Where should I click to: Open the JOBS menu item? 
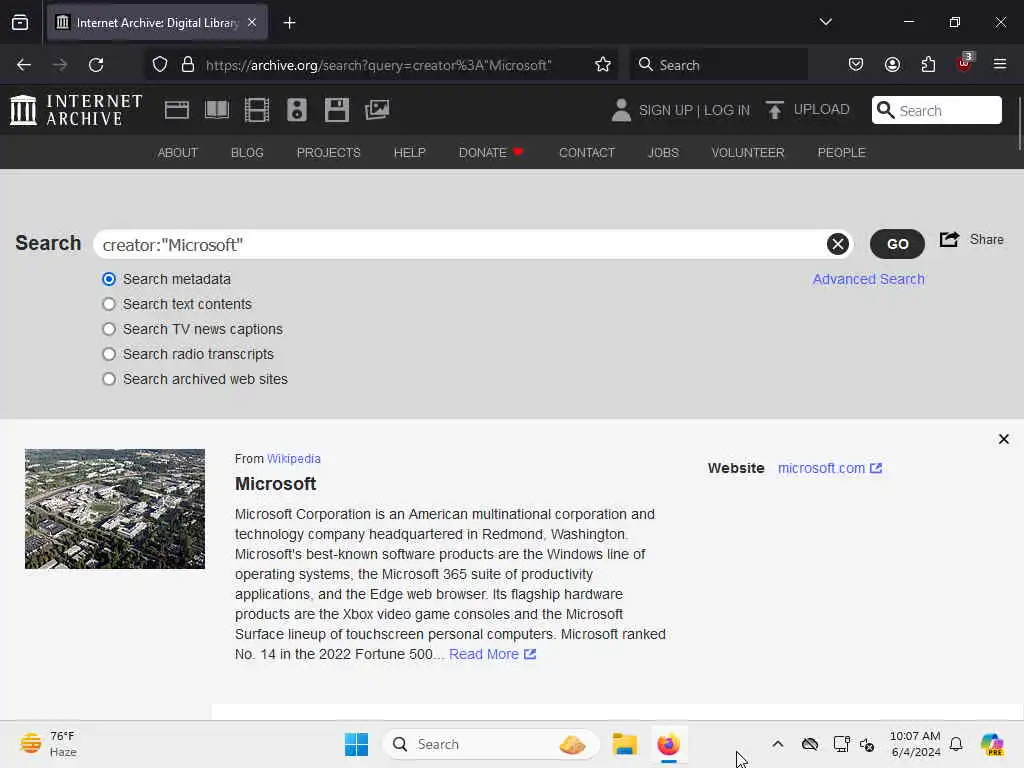click(663, 152)
